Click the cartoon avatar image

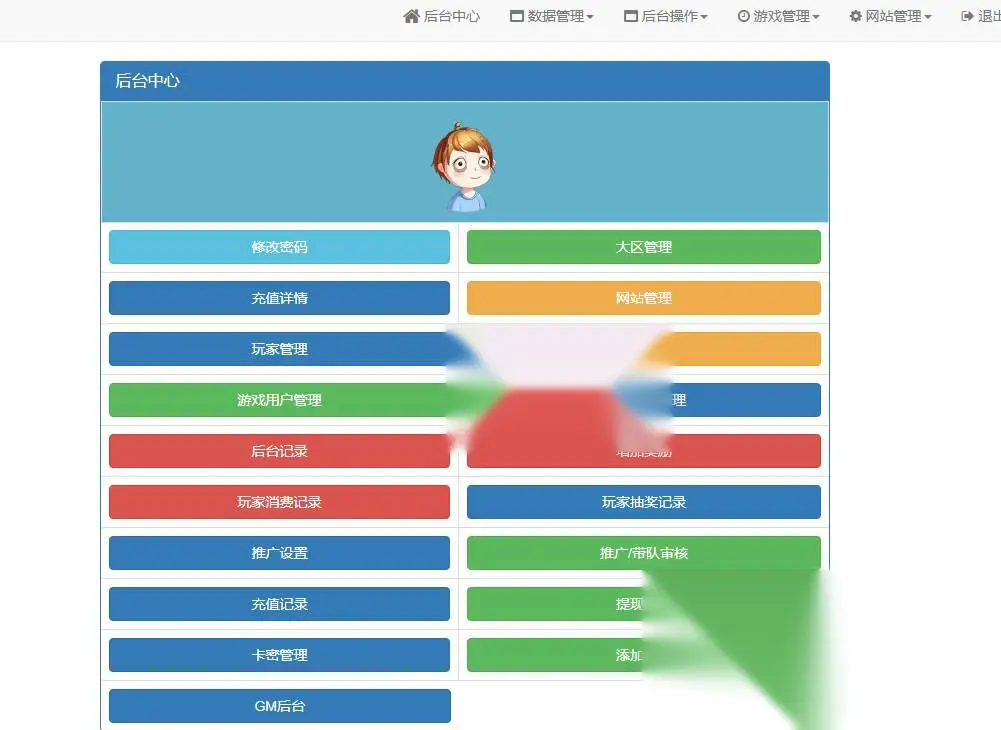click(x=464, y=167)
